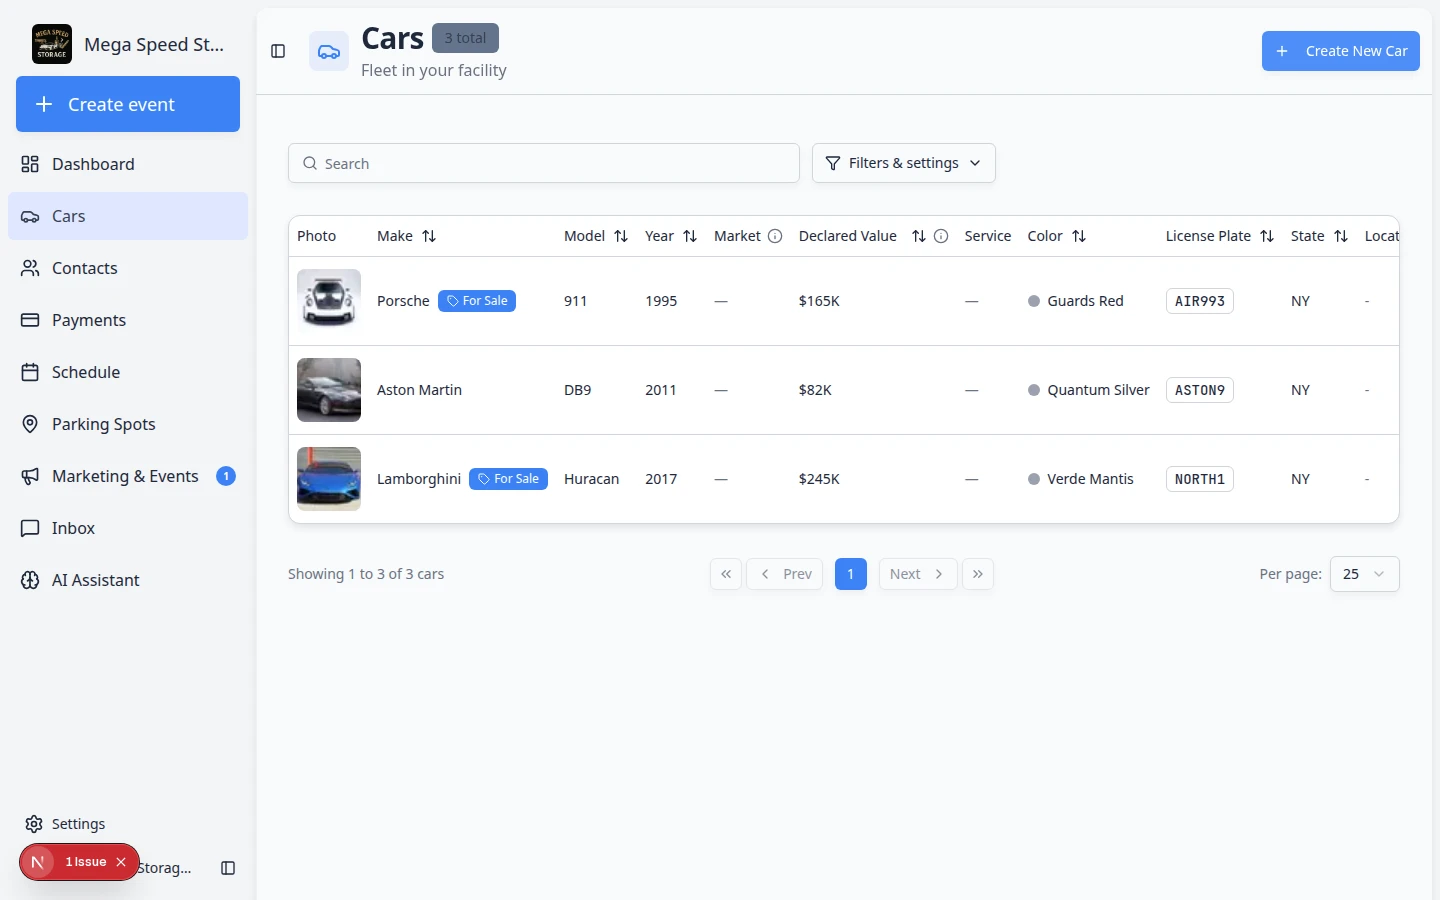The height and width of the screenshot is (900, 1440).
Task: Focus the Search input field
Action: click(544, 163)
